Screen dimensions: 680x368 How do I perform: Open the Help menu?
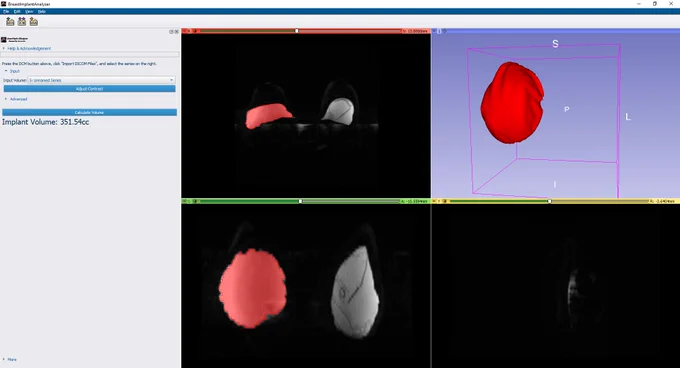coord(42,12)
